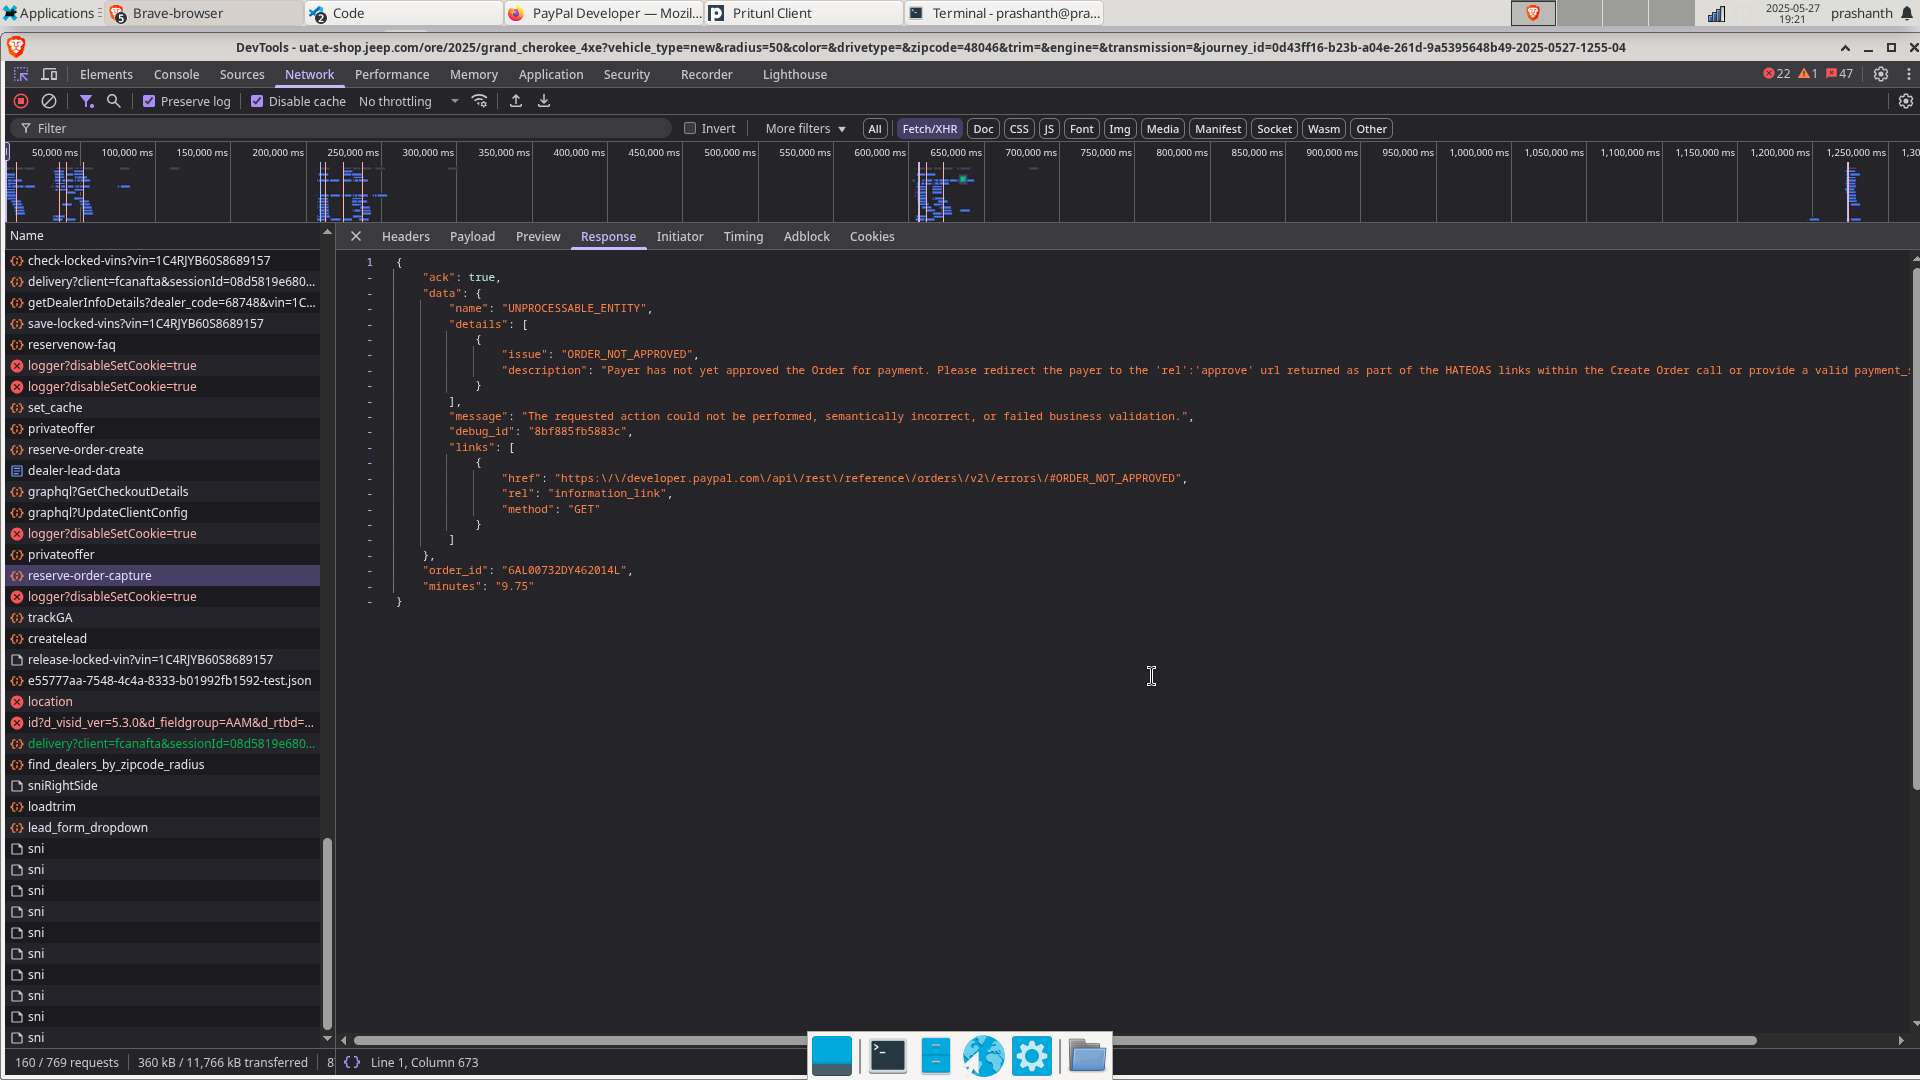Toggle the device toolbar icon

(49, 74)
